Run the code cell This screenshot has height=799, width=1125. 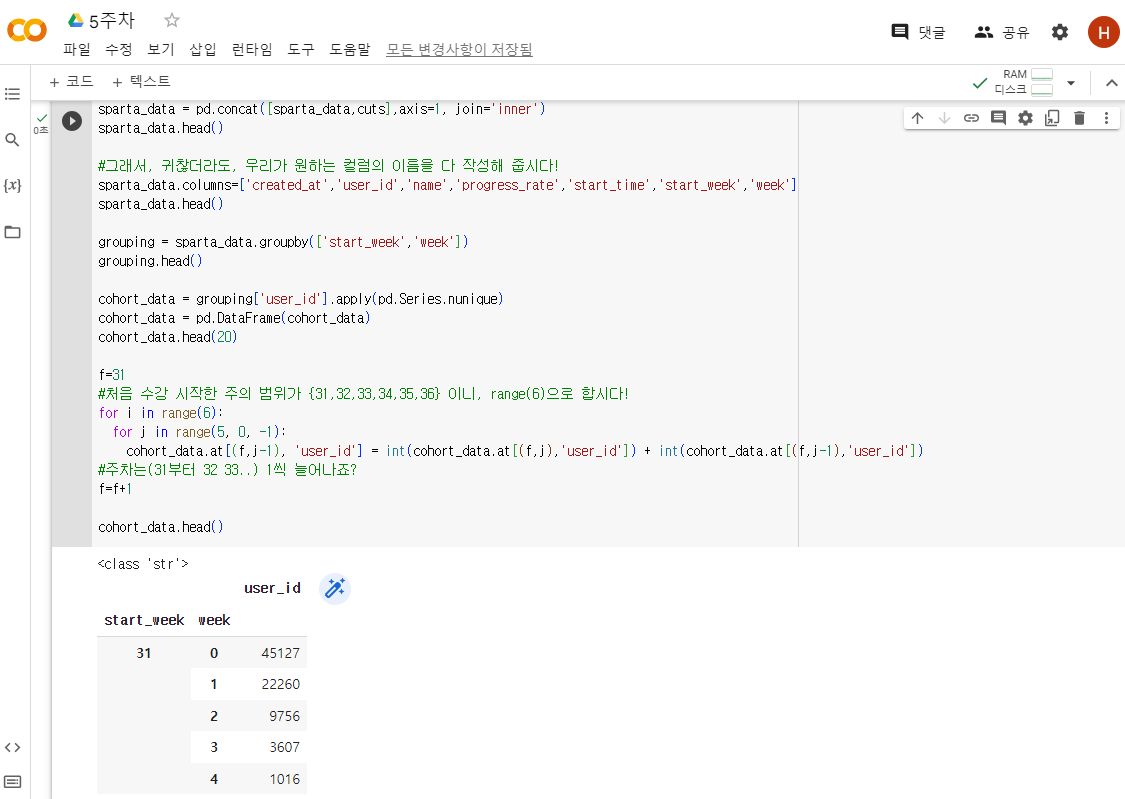click(72, 120)
